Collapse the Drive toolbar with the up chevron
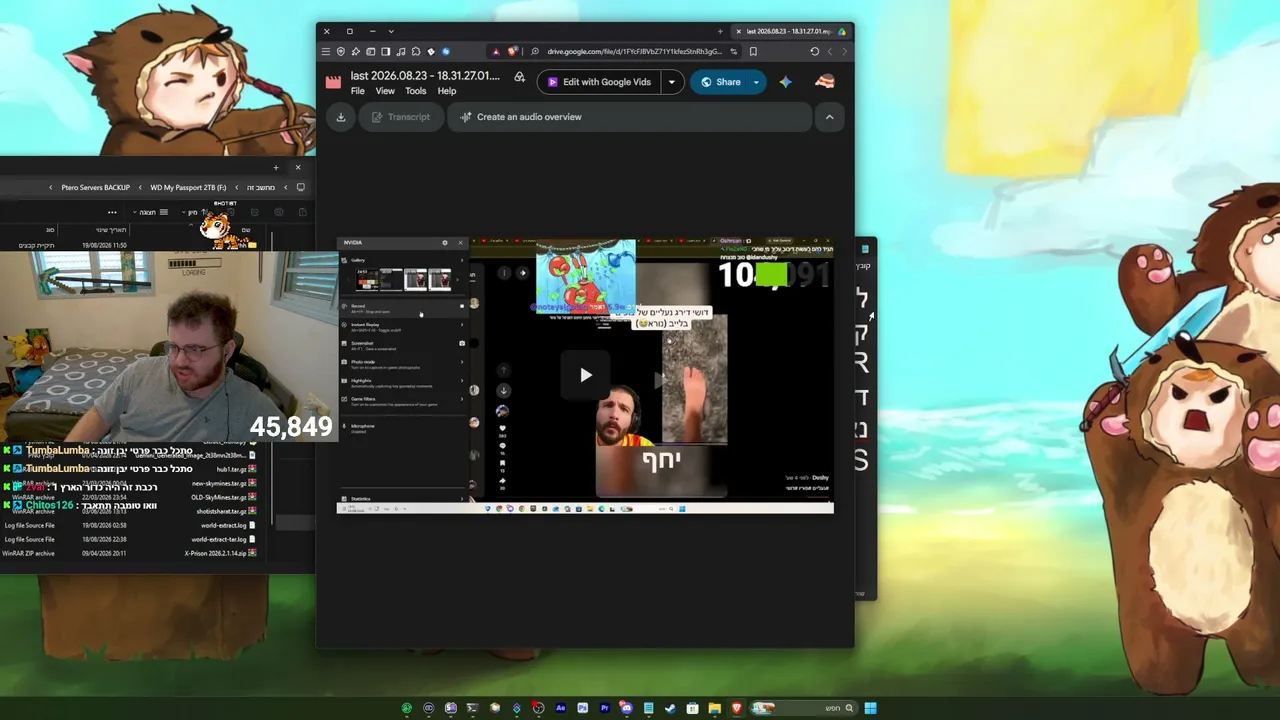 click(x=829, y=117)
